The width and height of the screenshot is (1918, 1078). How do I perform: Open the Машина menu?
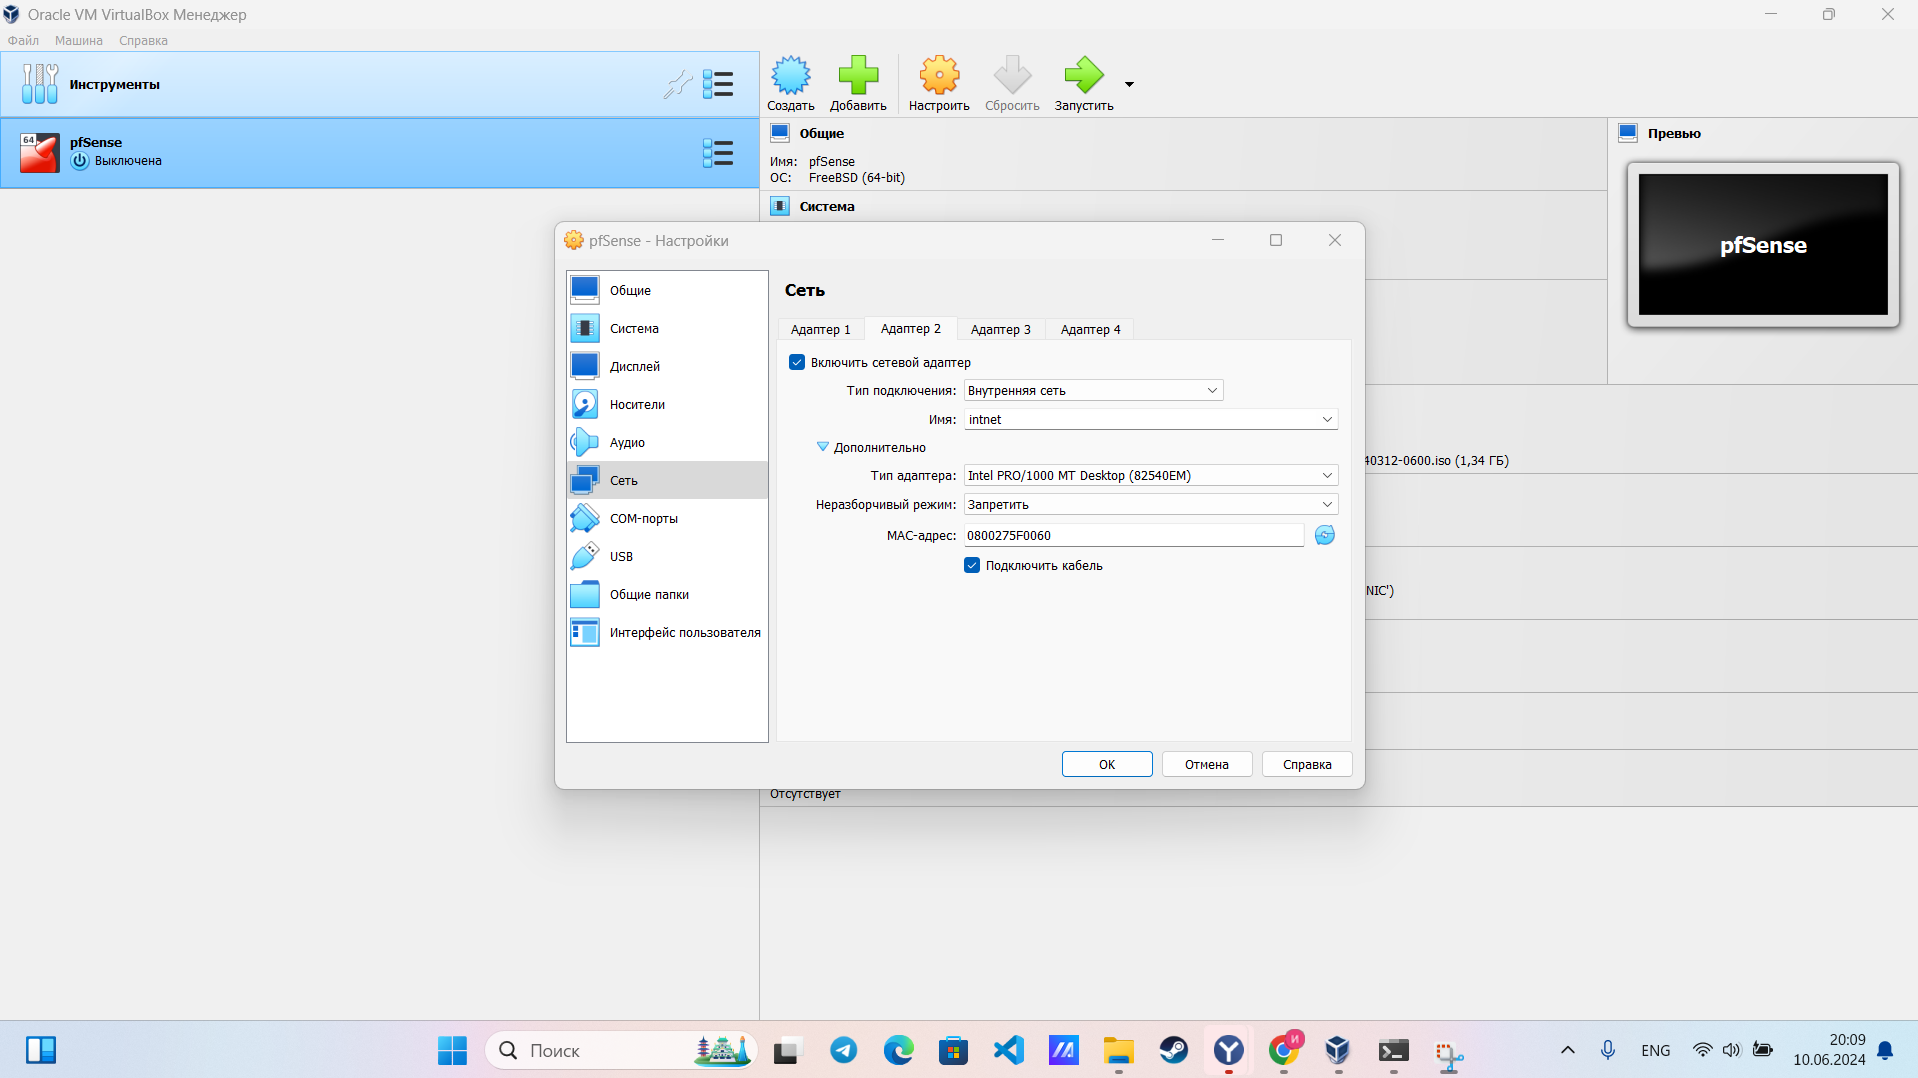click(x=79, y=40)
